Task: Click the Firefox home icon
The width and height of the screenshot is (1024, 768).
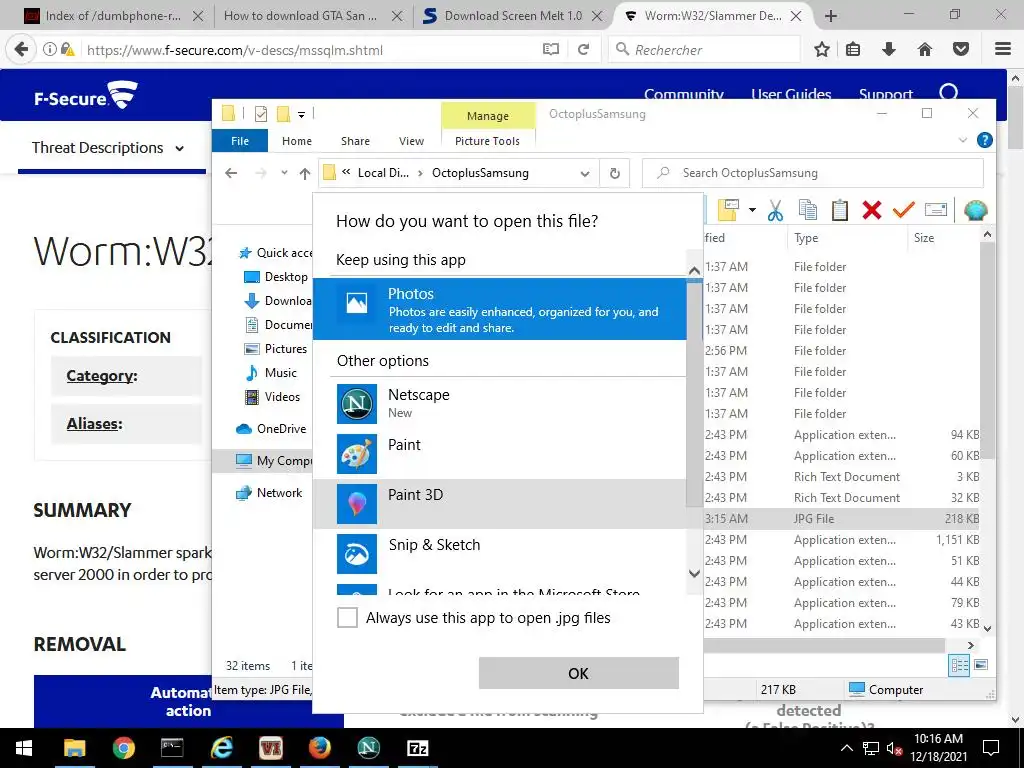Action: (x=925, y=49)
